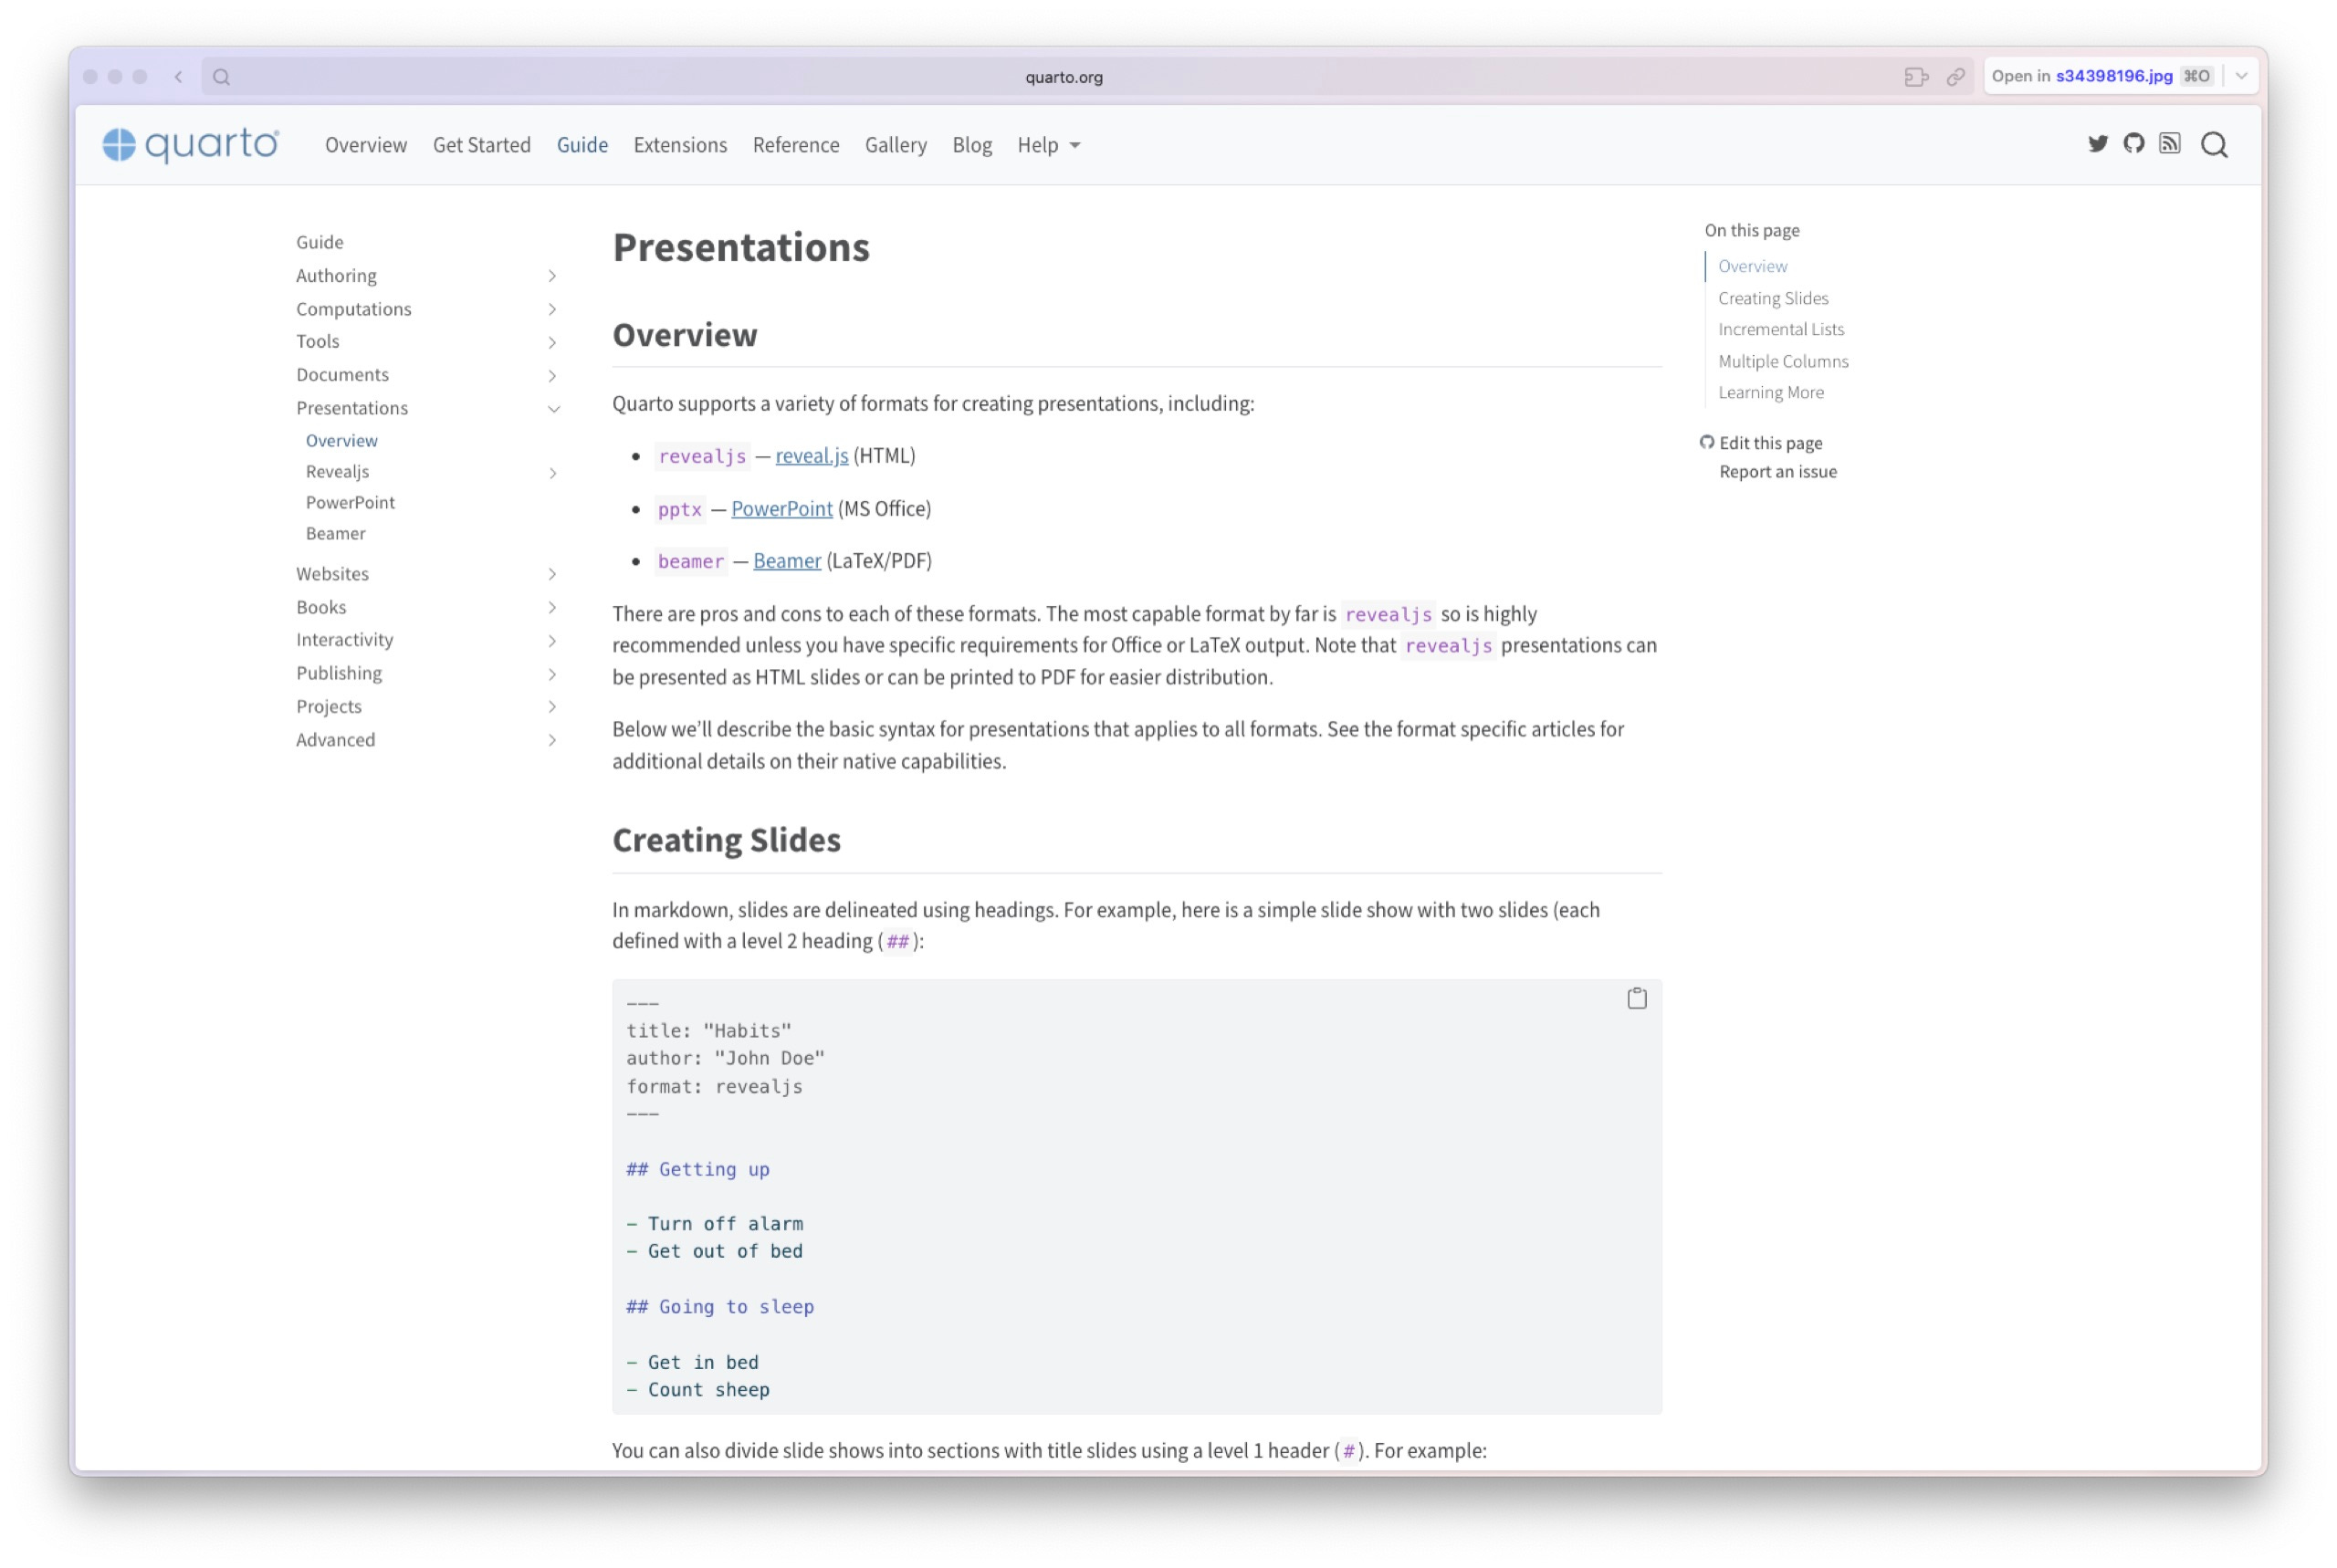The height and width of the screenshot is (1568, 2337).
Task: Click Edit this page link
Action: pos(1770,443)
